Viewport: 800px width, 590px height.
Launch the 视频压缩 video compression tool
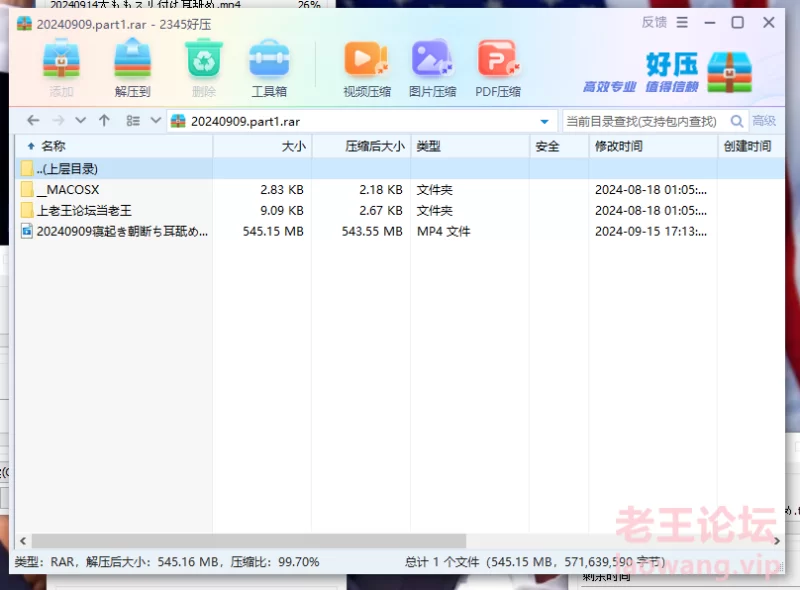point(366,60)
